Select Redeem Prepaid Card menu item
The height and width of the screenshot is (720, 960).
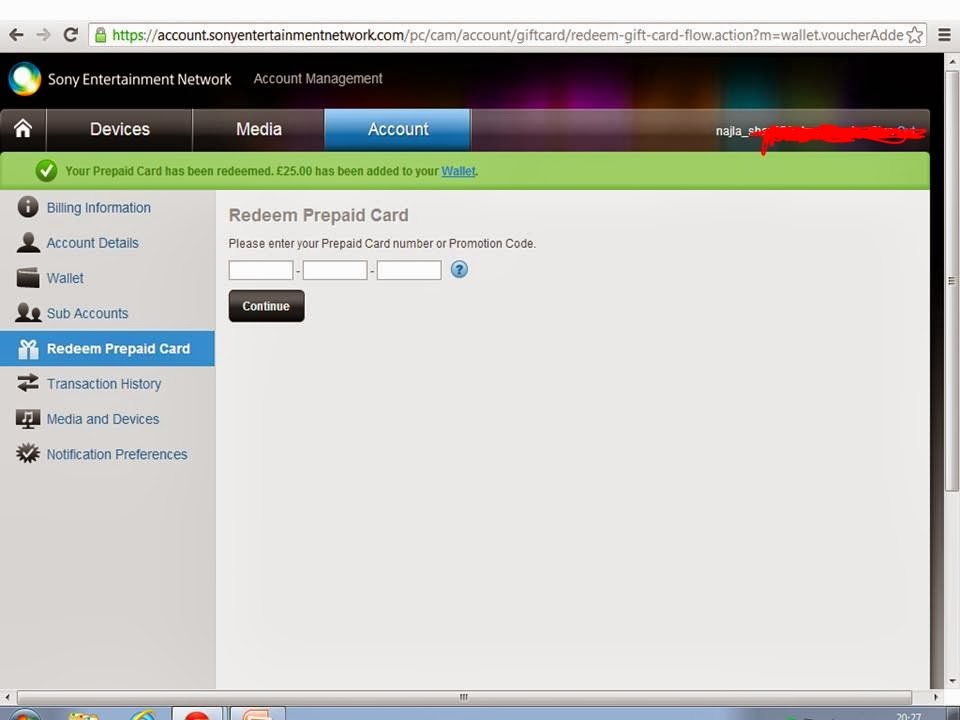click(107, 348)
